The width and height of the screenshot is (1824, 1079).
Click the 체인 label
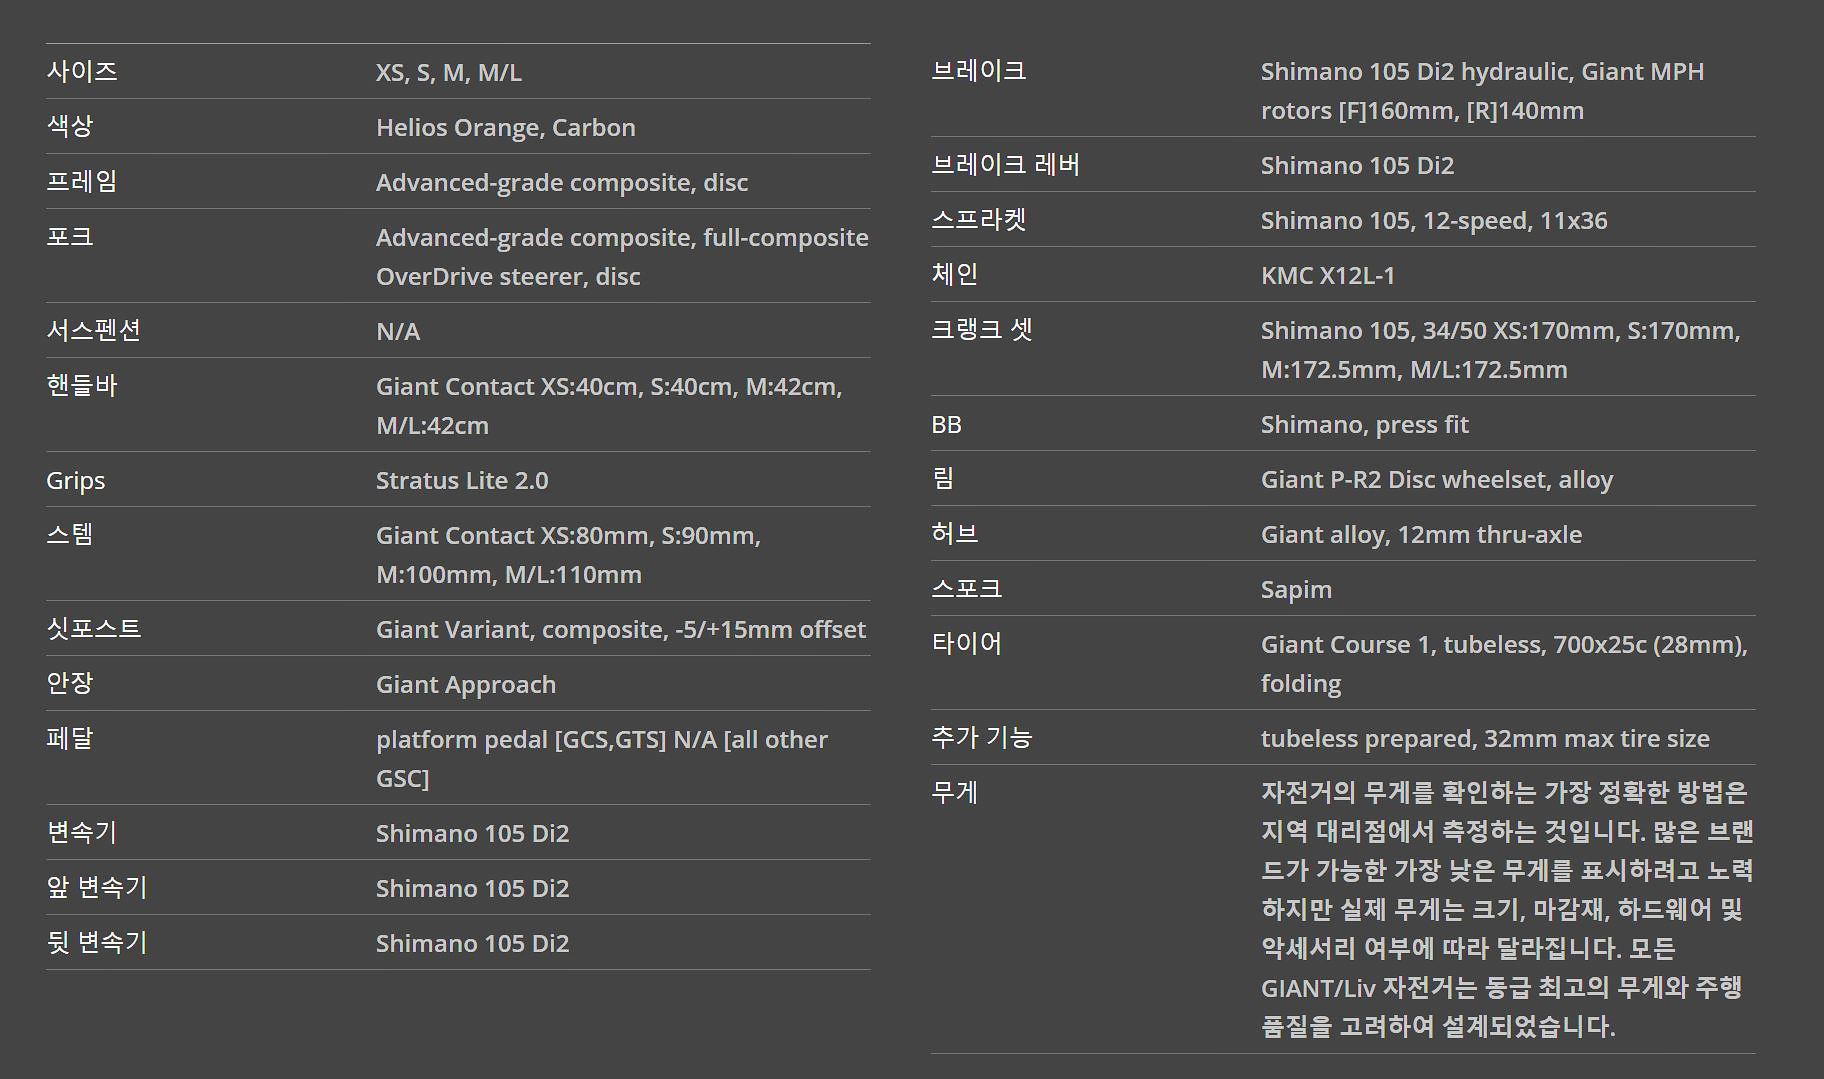pyautogui.click(x=955, y=274)
